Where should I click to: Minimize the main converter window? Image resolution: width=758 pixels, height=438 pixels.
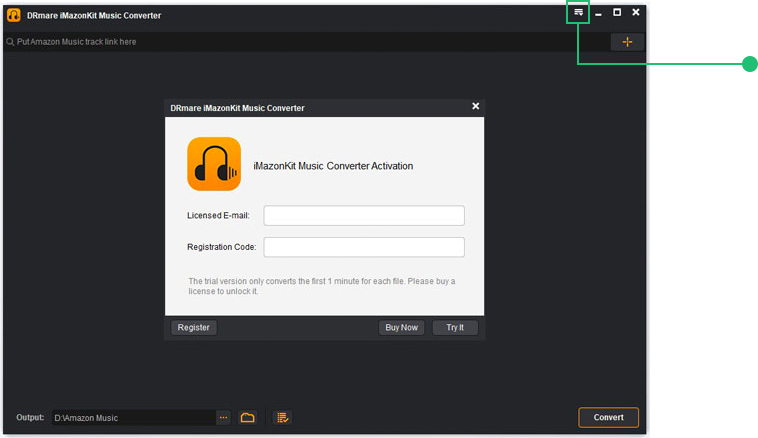point(598,14)
